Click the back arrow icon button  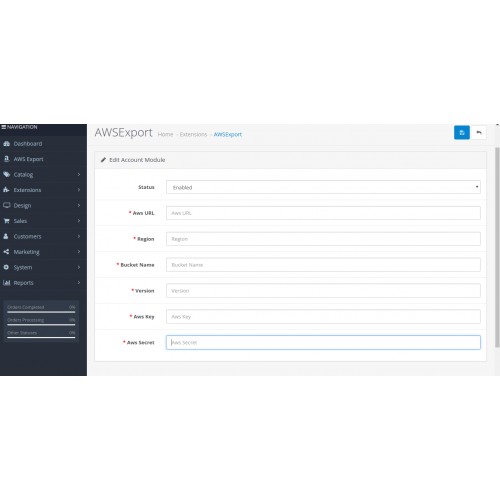[x=479, y=133]
